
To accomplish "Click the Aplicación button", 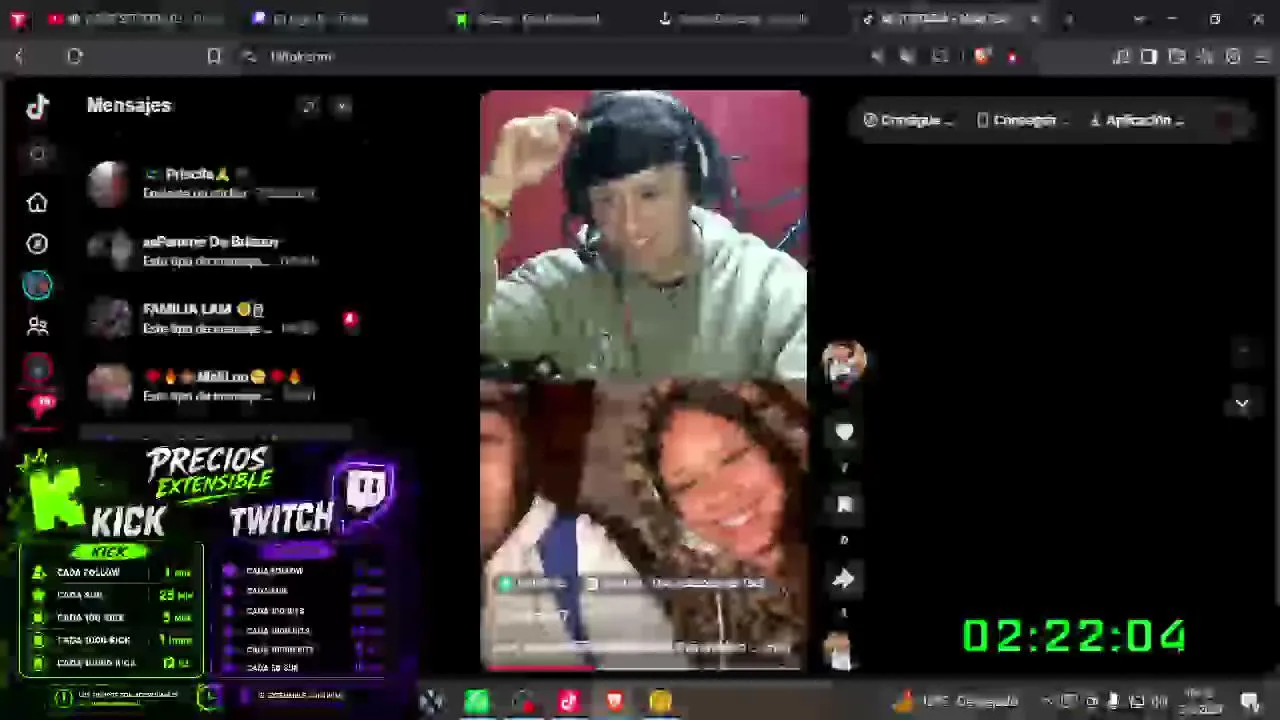I will coord(1137,120).
